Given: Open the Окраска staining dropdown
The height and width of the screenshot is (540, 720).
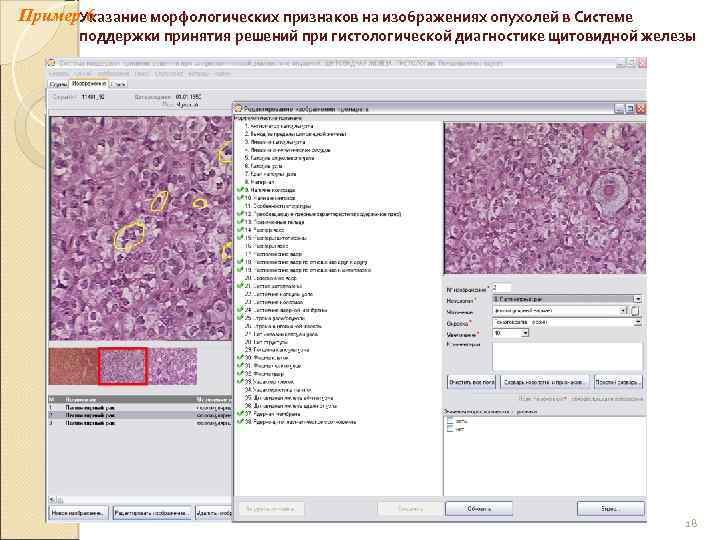Looking at the screenshot, I should point(637,322).
